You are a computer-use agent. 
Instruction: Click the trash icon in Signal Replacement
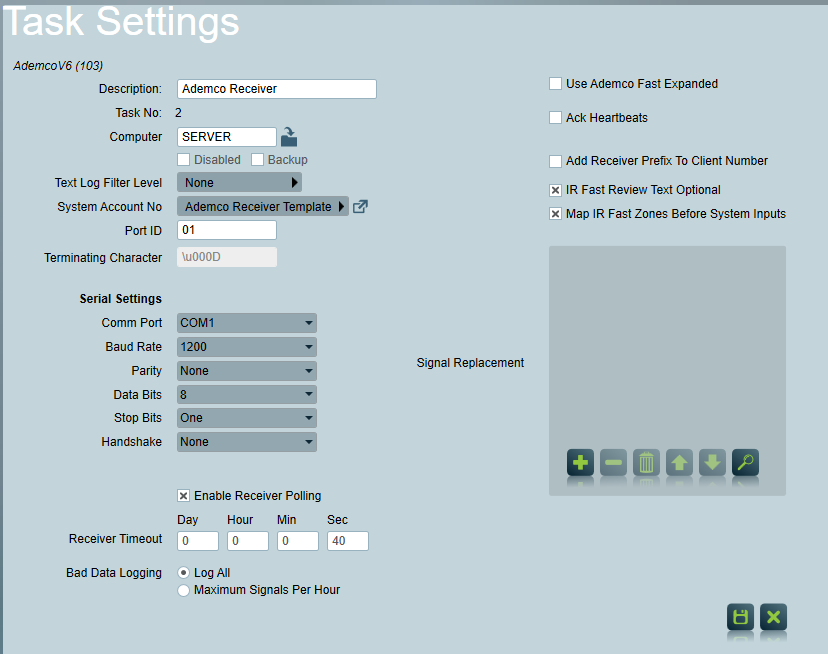click(x=646, y=463)
